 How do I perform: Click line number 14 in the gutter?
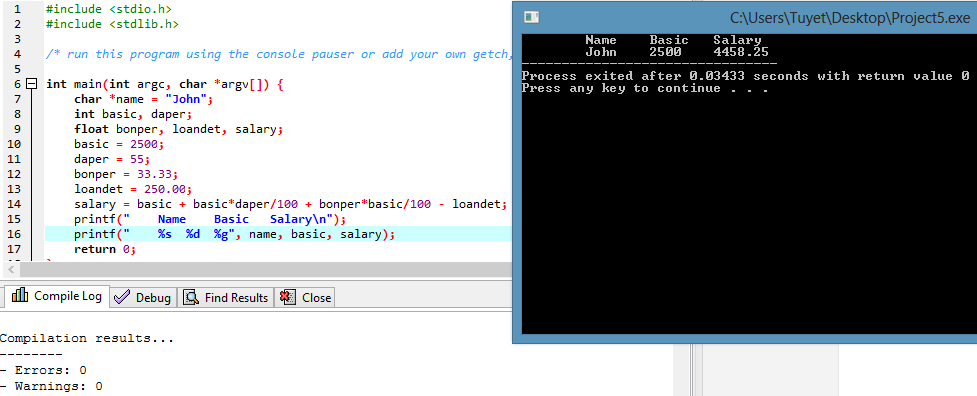14,204
